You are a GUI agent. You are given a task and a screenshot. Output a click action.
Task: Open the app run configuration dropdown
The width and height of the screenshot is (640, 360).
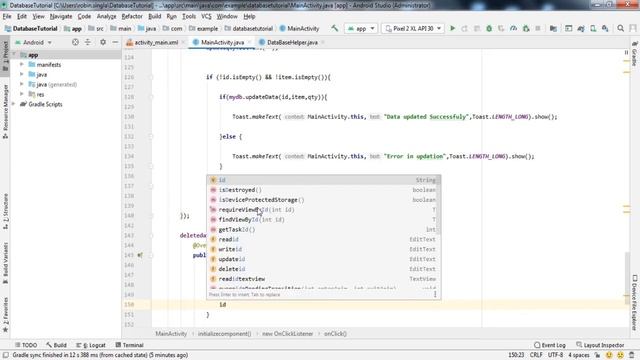(361, 29)
